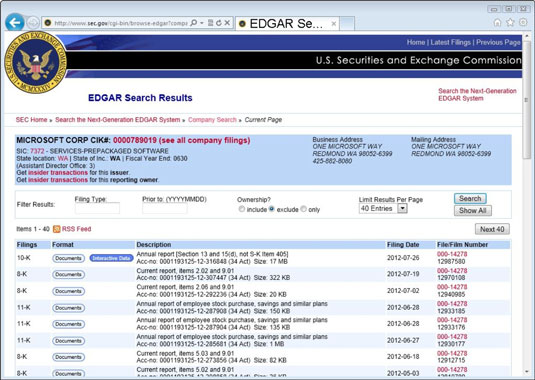
Task: Go to Previous Page header link
Action: [498, 42]
